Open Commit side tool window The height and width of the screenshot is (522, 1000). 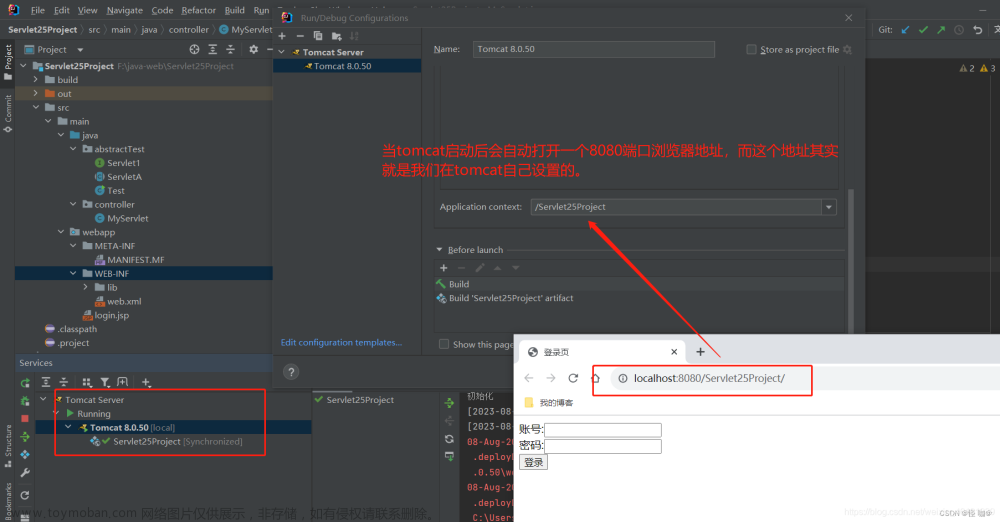click(8, 112)
